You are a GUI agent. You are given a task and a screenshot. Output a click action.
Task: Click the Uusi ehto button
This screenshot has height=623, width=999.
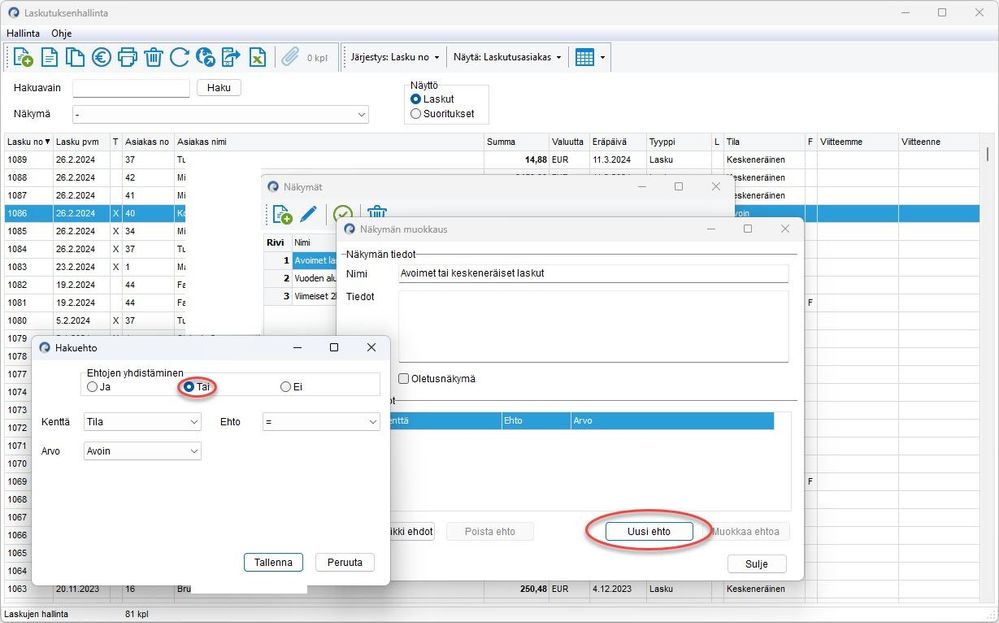[649, 531]
